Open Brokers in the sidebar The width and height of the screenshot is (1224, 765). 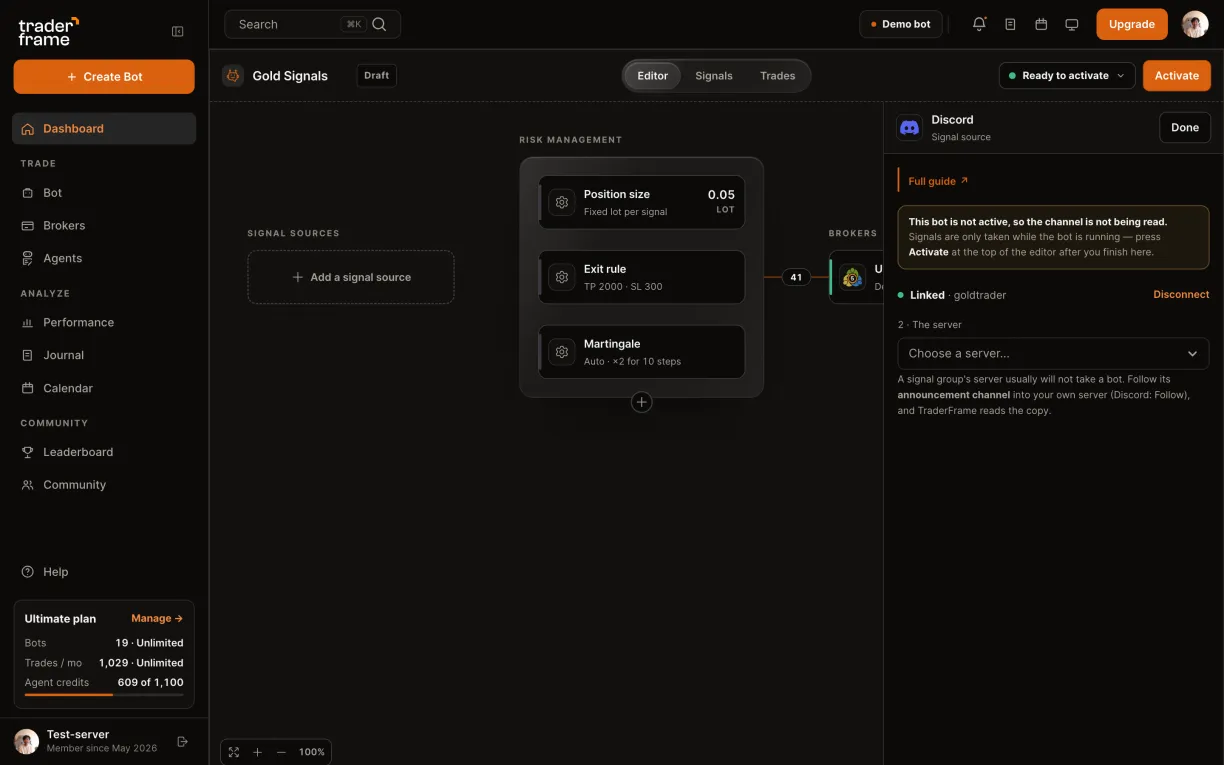104,226
